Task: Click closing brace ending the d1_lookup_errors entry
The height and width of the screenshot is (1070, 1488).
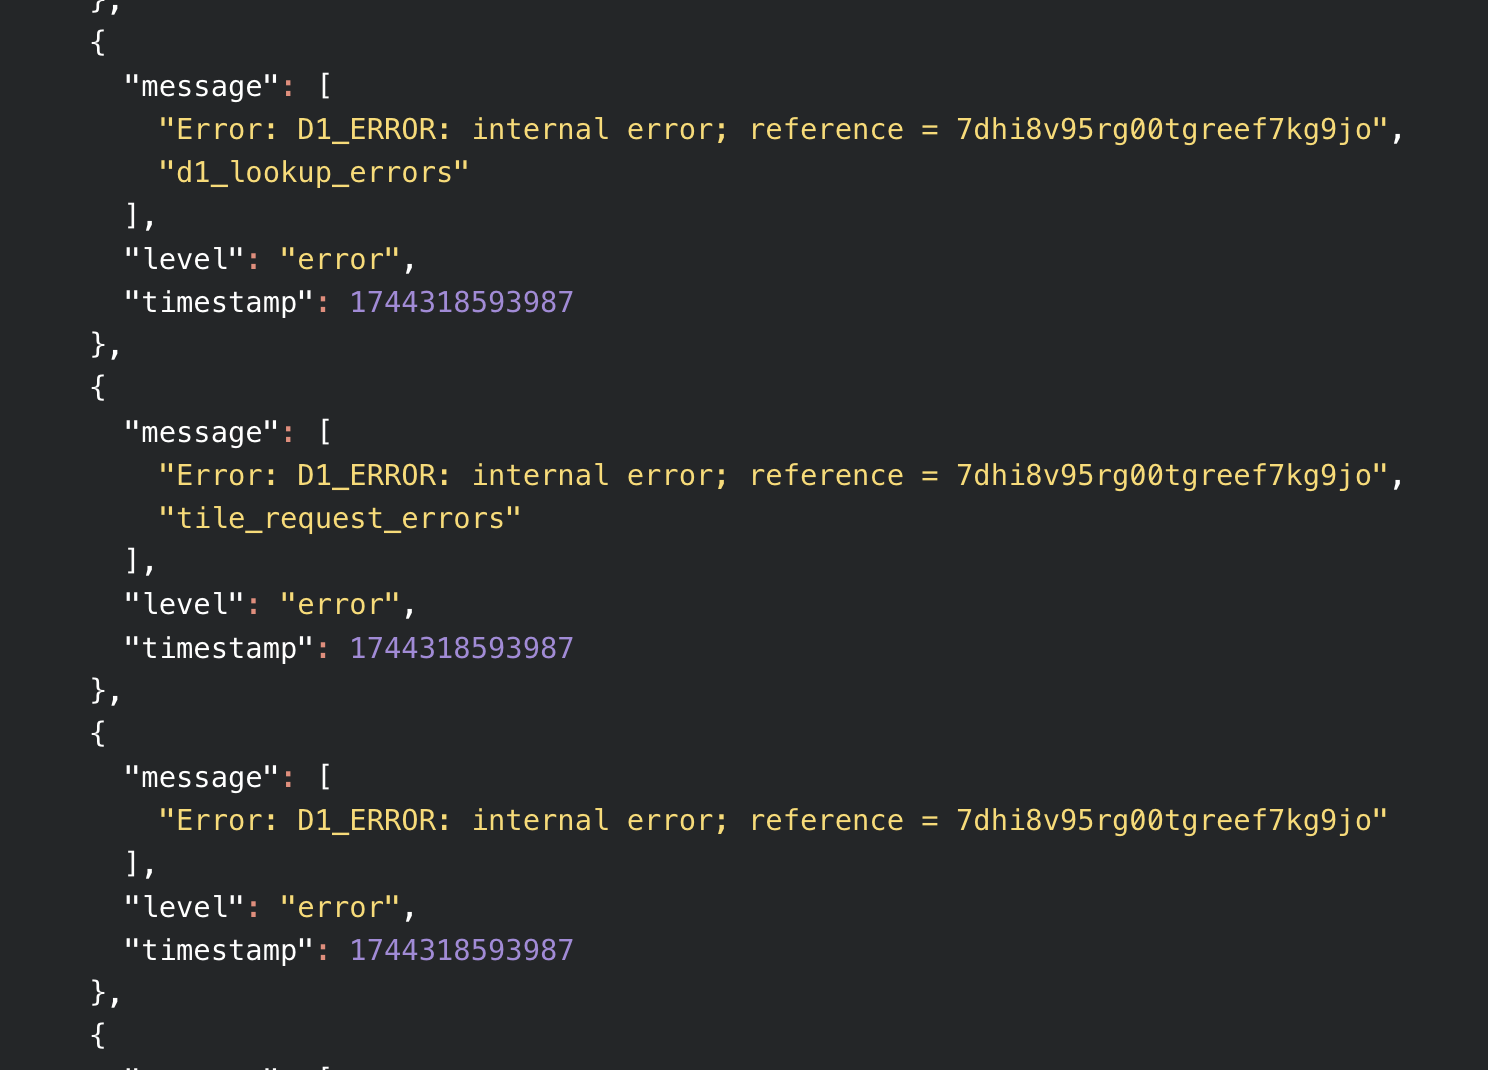Action: coord(98,344)
